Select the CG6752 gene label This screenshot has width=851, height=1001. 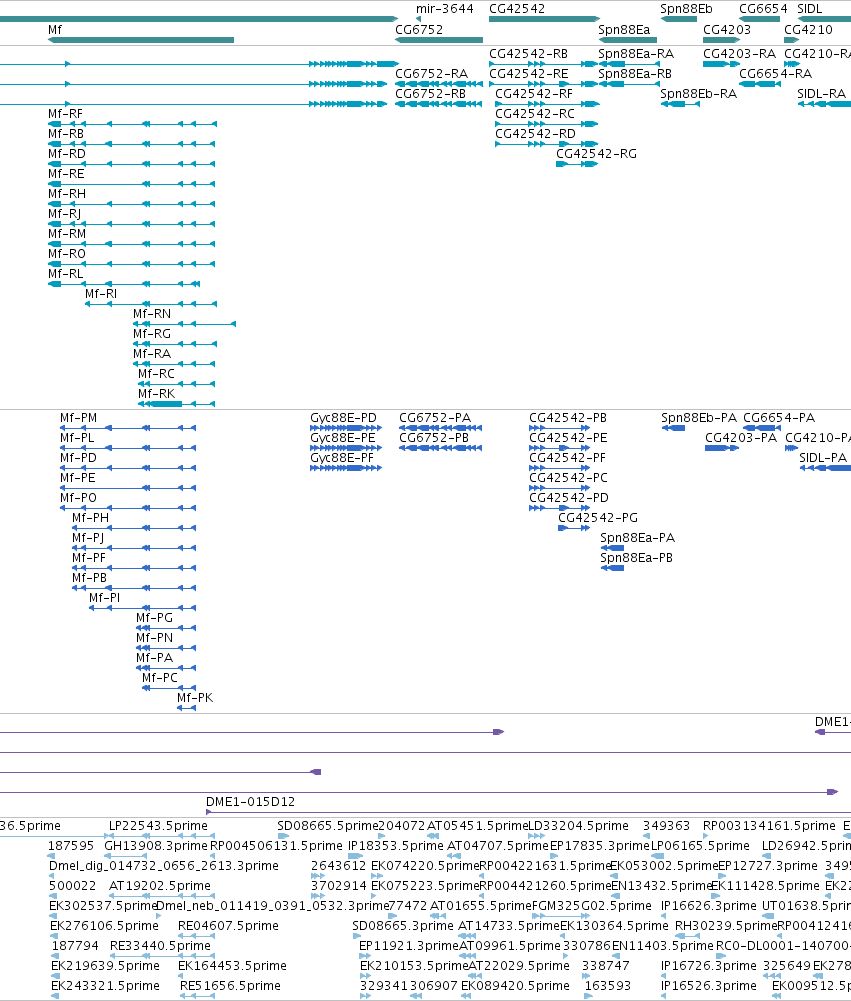(419, 29)
